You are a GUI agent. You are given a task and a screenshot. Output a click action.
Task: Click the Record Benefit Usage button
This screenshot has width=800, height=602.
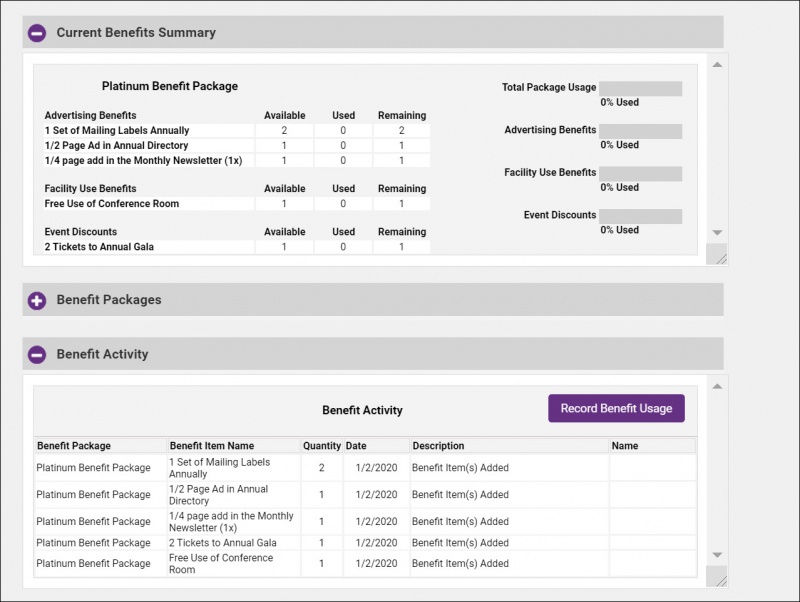coord(616,408)
